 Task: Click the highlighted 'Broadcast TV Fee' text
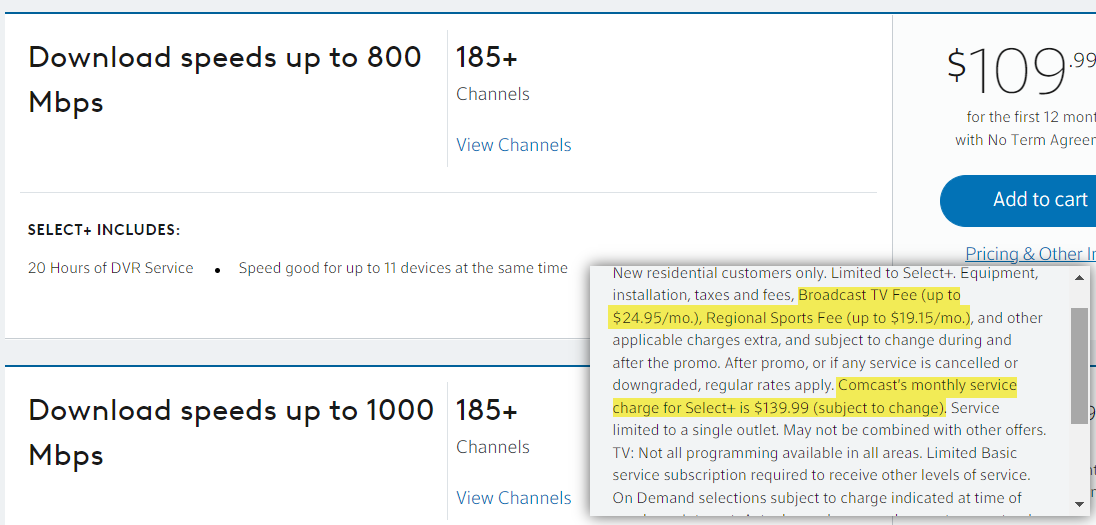879,296
